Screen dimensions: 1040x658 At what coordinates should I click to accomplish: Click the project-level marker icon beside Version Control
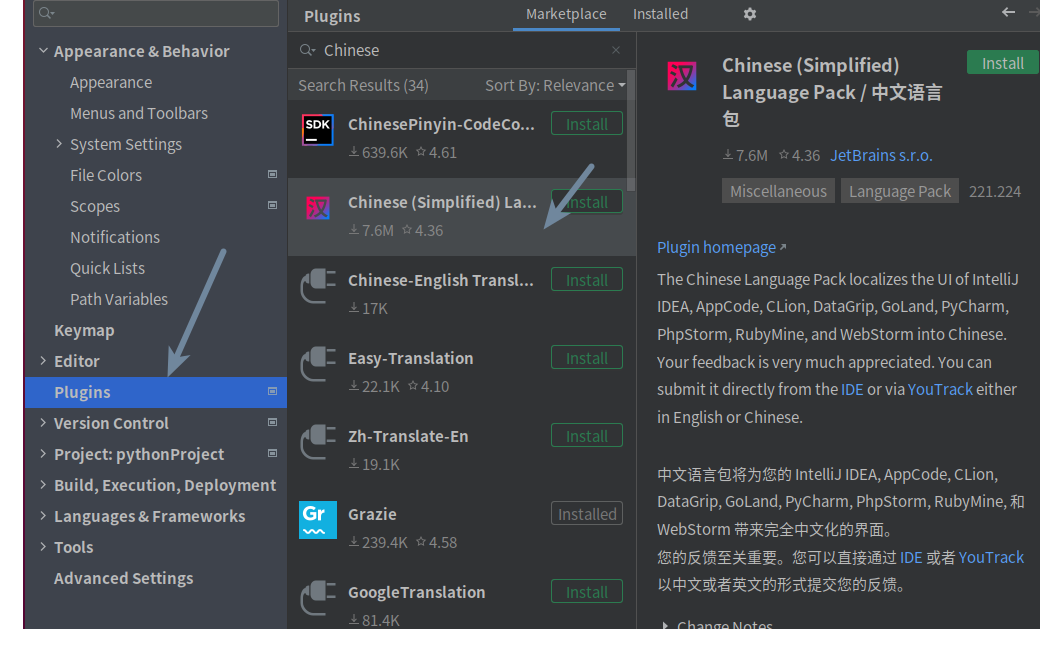tap(272, 422)
